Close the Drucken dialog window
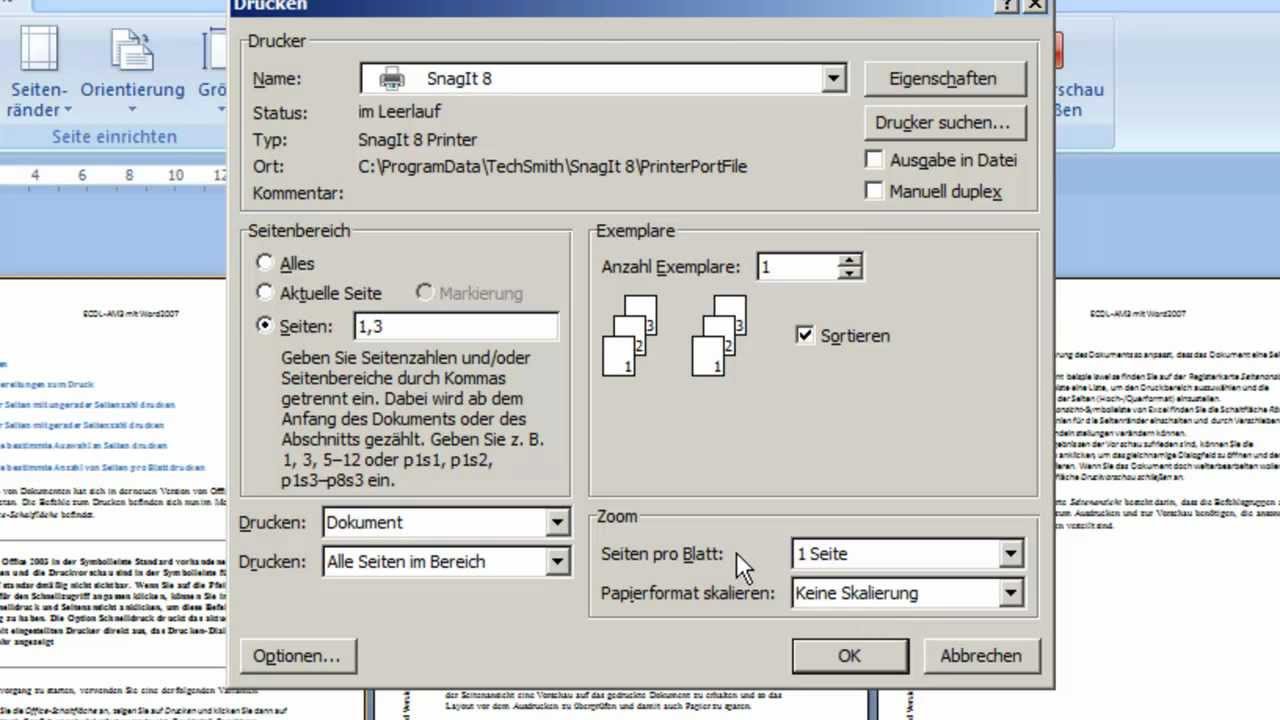The height and width of the screenshot is (720, 1280). tap(1035, 4)
